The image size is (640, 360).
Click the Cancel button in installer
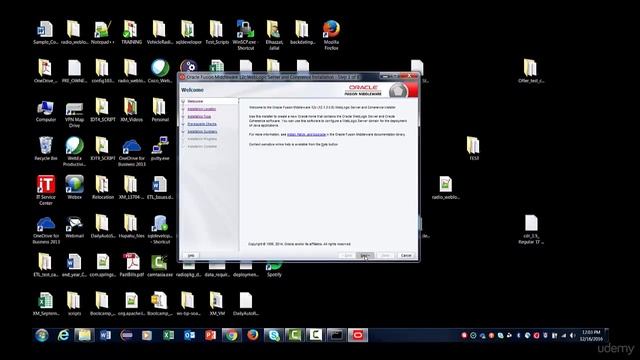point(406,256)
